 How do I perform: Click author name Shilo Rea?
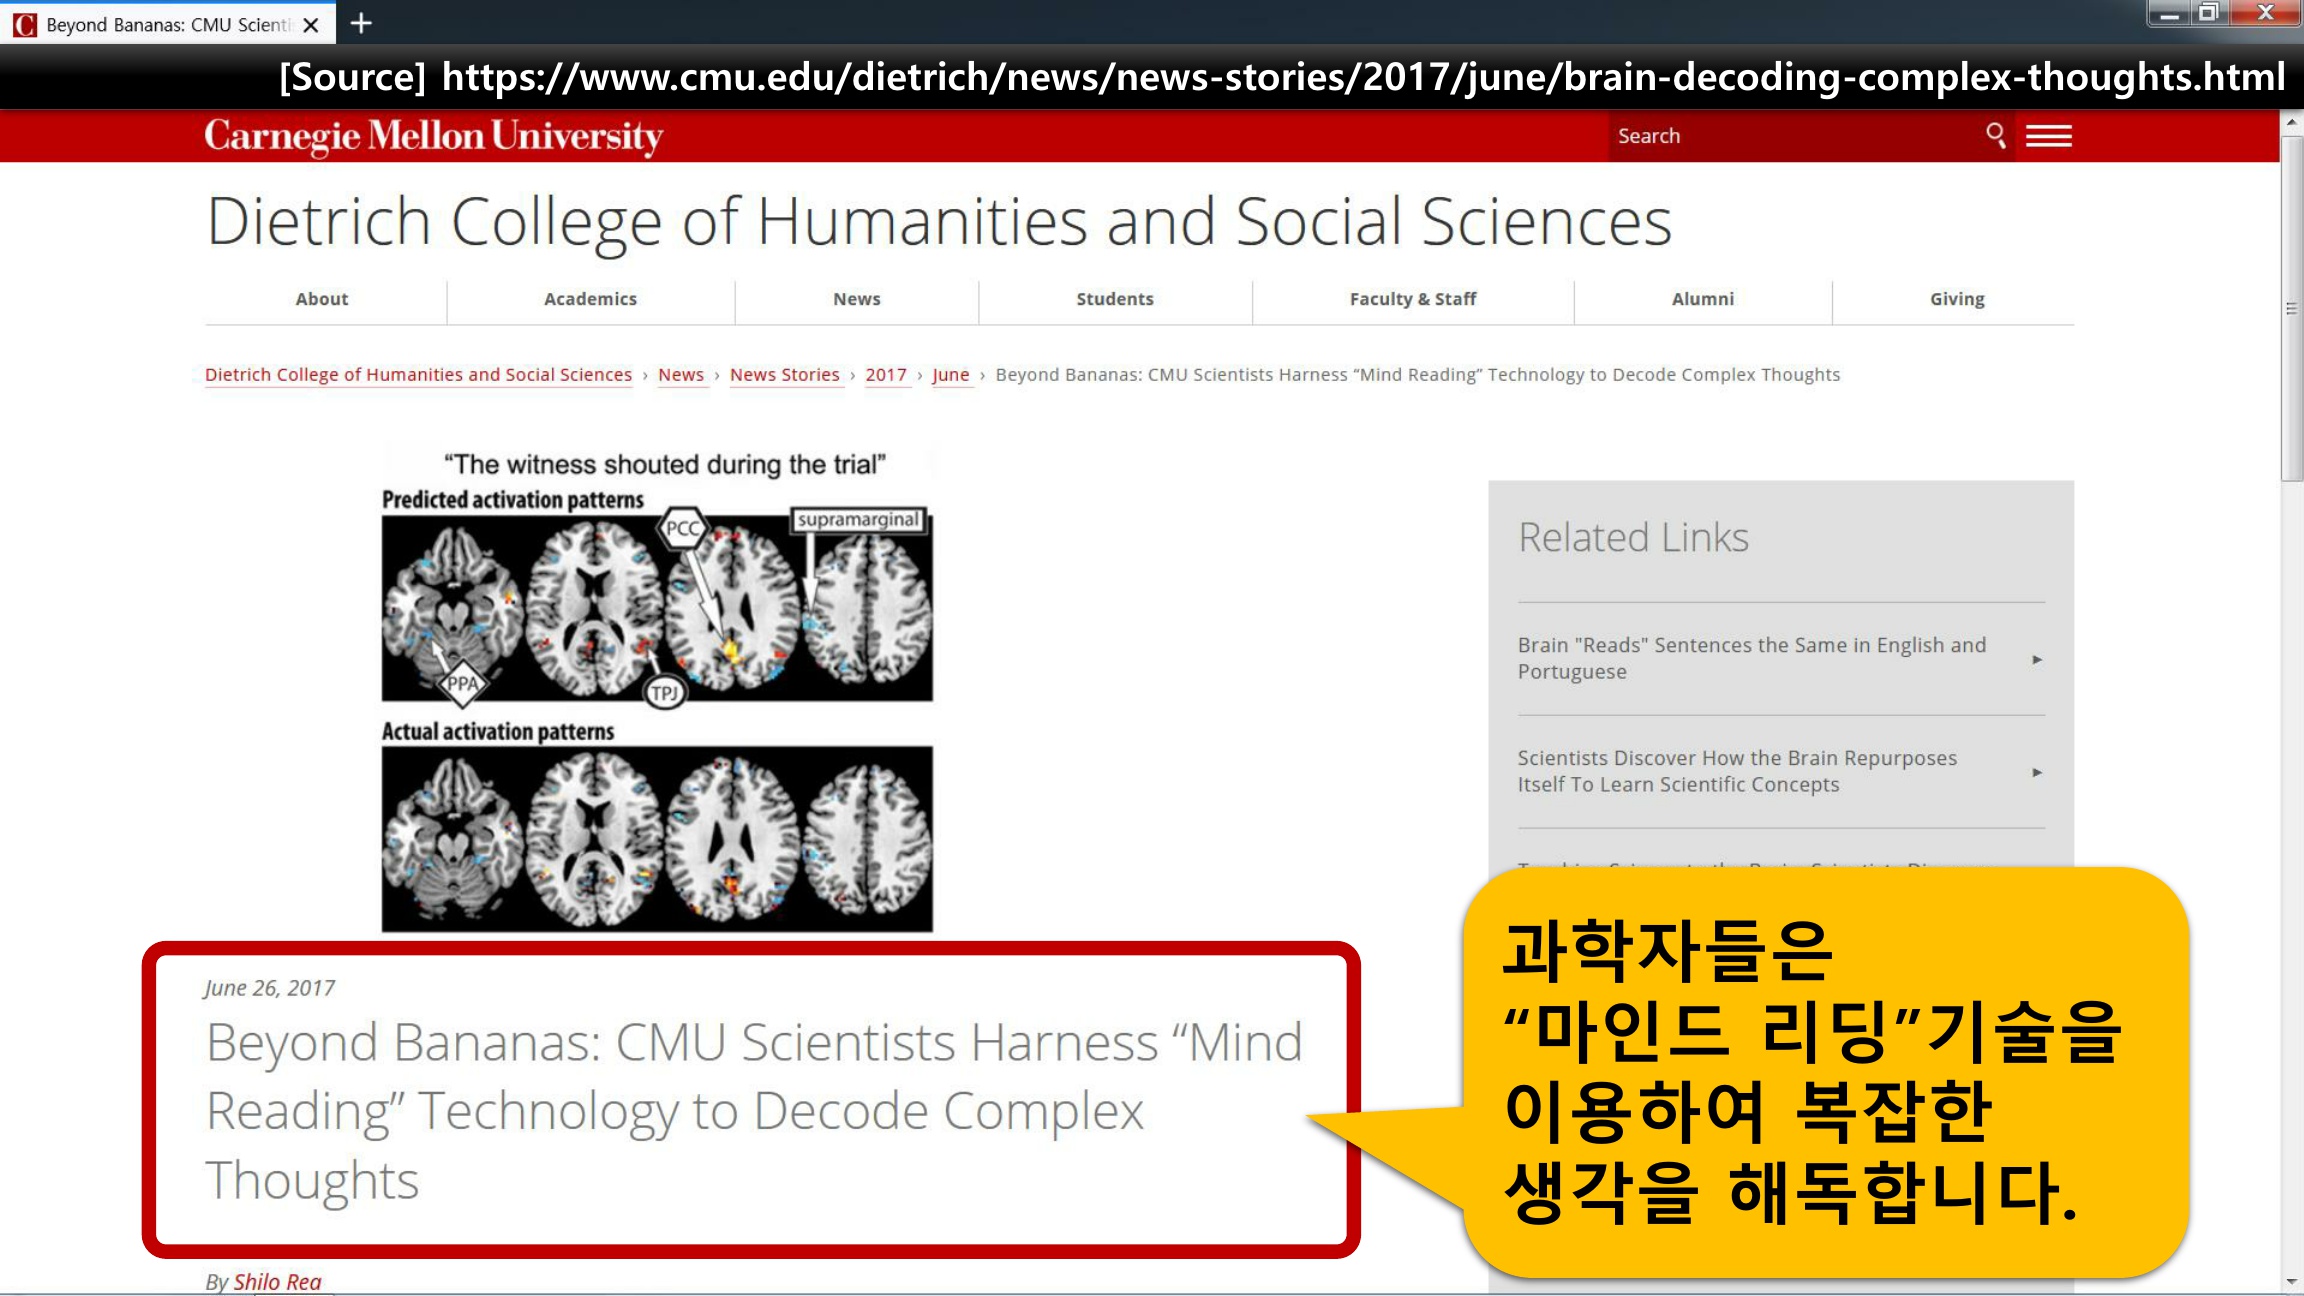point(277,1281)
